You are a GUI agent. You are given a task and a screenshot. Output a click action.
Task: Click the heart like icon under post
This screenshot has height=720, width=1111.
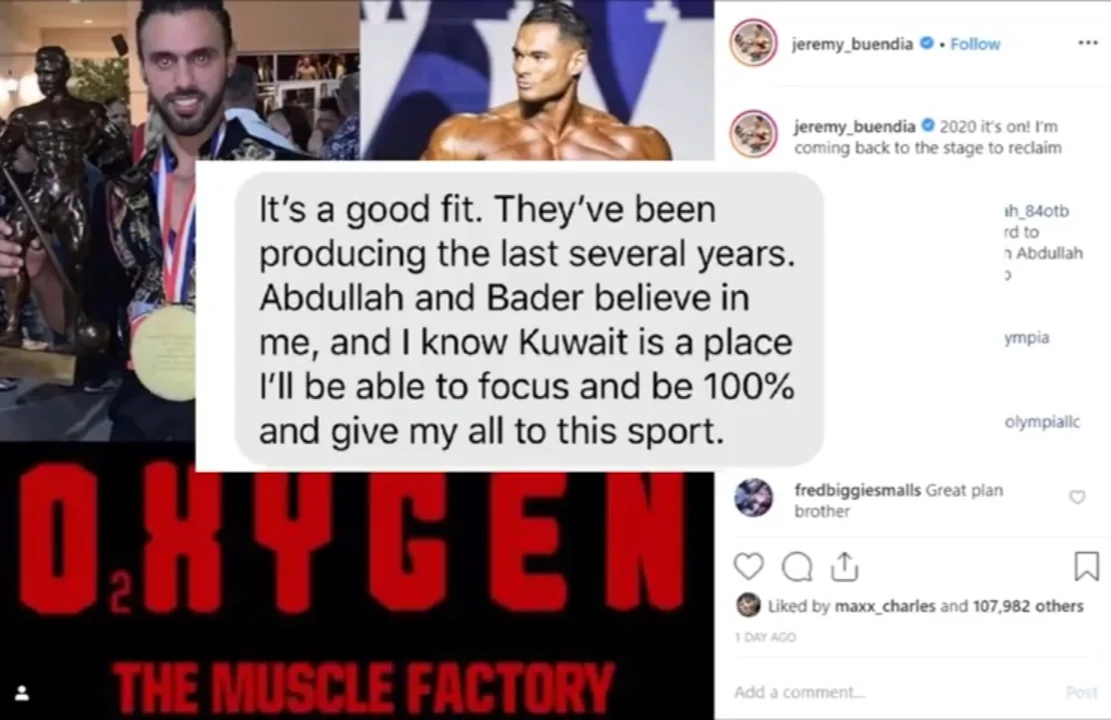coord(748,567)
